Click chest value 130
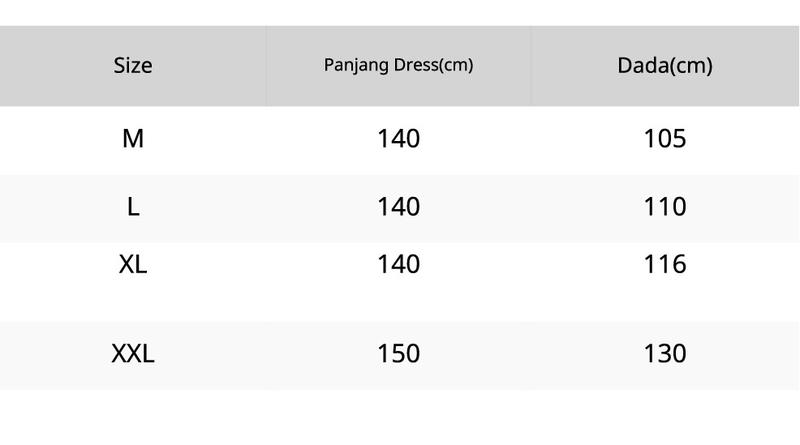800x445 pixels. point(665,354)
